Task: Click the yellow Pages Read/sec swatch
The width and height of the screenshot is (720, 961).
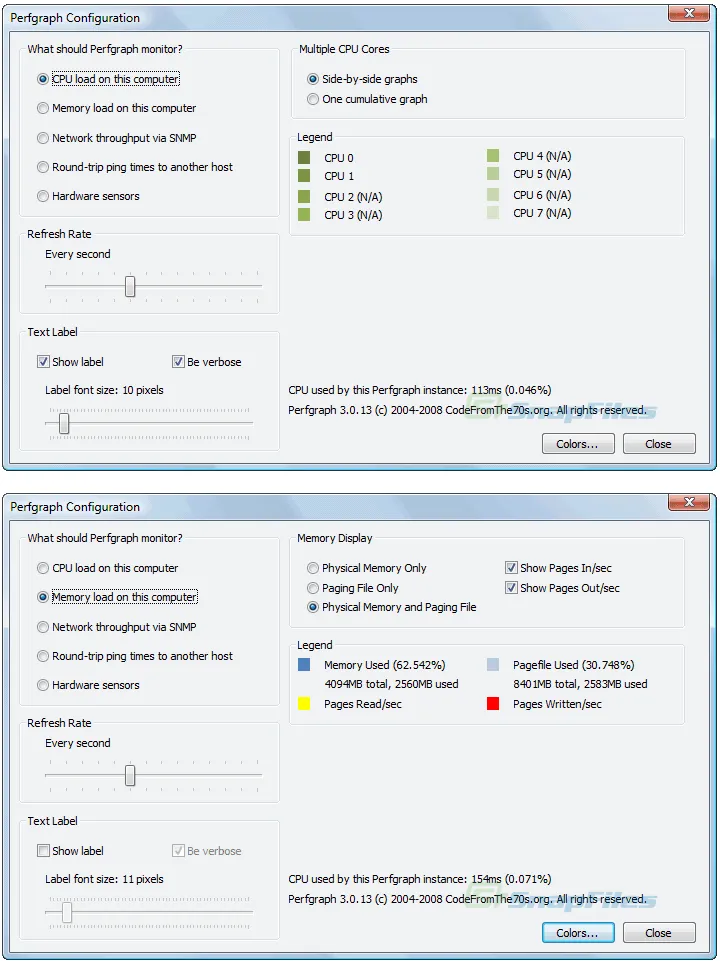Action: [x=304, y=704]
